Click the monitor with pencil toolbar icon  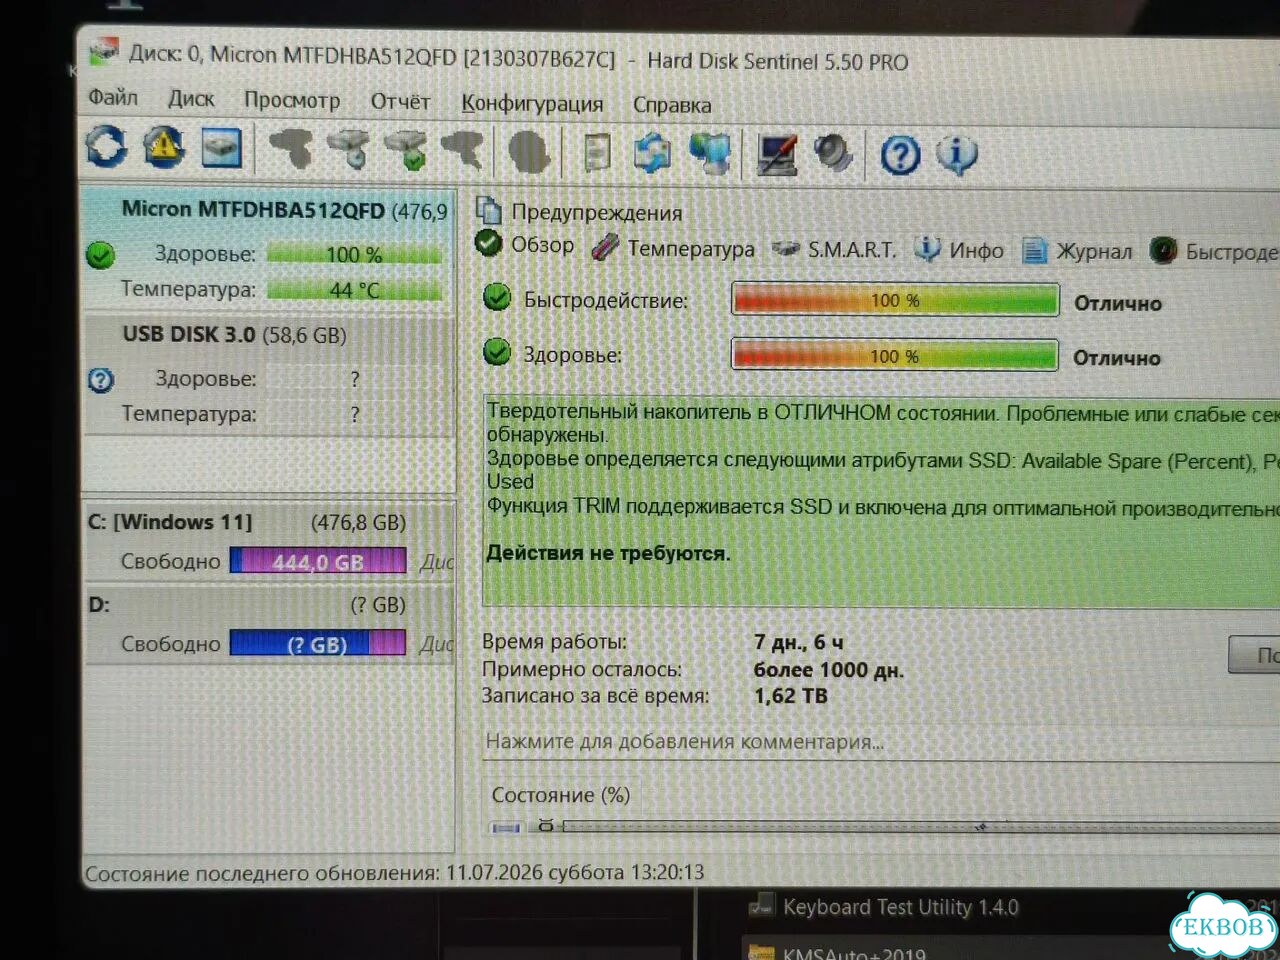coord(777,155)
